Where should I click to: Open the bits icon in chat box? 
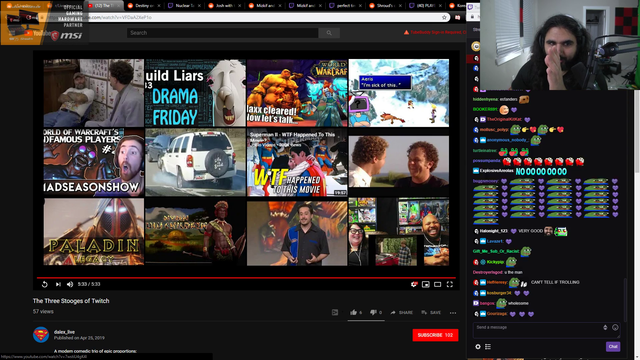[605, 327]
